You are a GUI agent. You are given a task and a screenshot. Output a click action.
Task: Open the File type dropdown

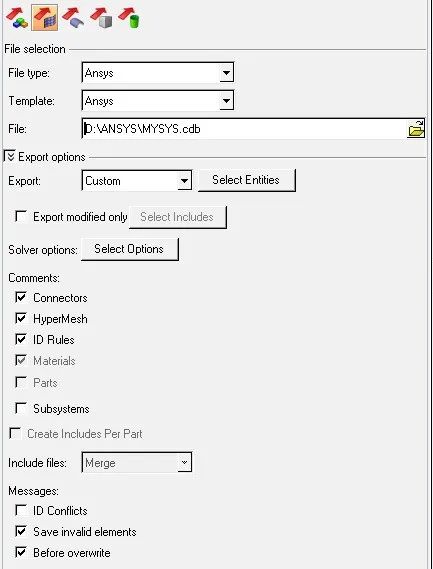click(158, 73)
